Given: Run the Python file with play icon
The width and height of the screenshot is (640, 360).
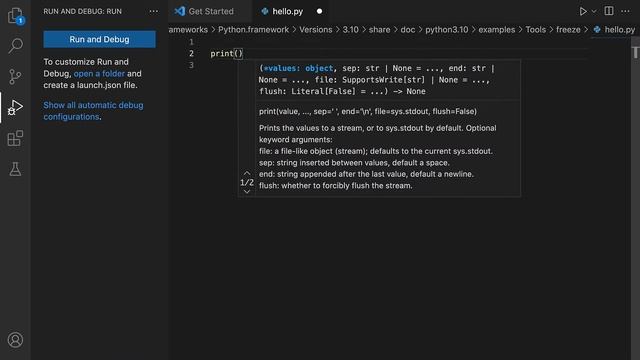Looking at the screenshot, I should [x=583, y=11].
